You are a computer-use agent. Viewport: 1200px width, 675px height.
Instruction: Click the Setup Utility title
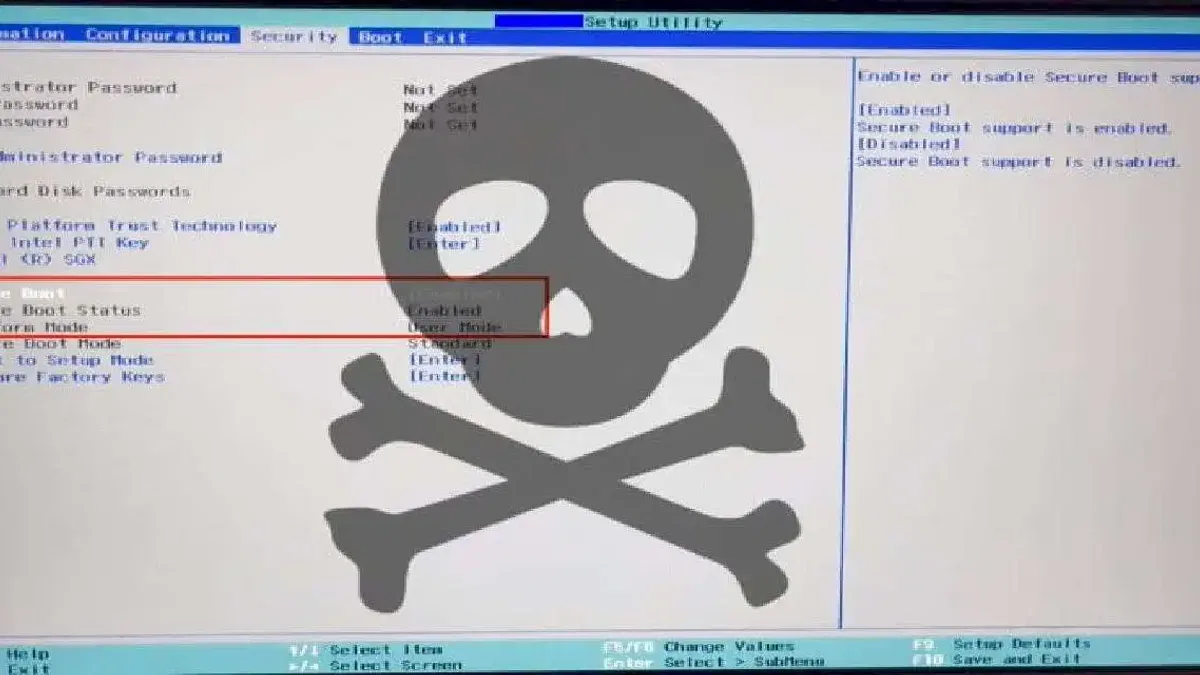point(653,21)
